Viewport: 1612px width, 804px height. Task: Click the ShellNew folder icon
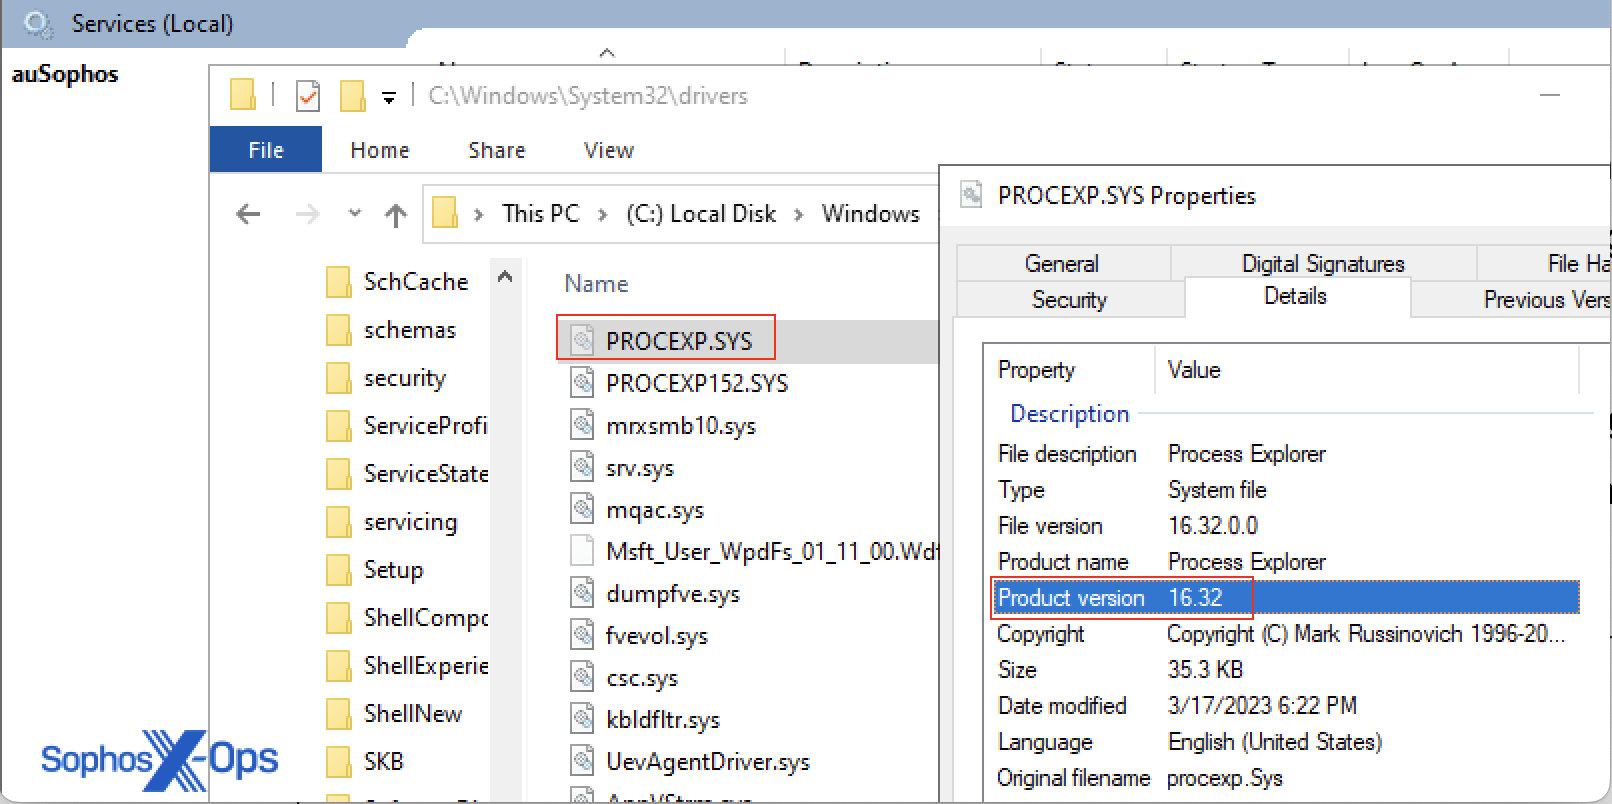339,714
